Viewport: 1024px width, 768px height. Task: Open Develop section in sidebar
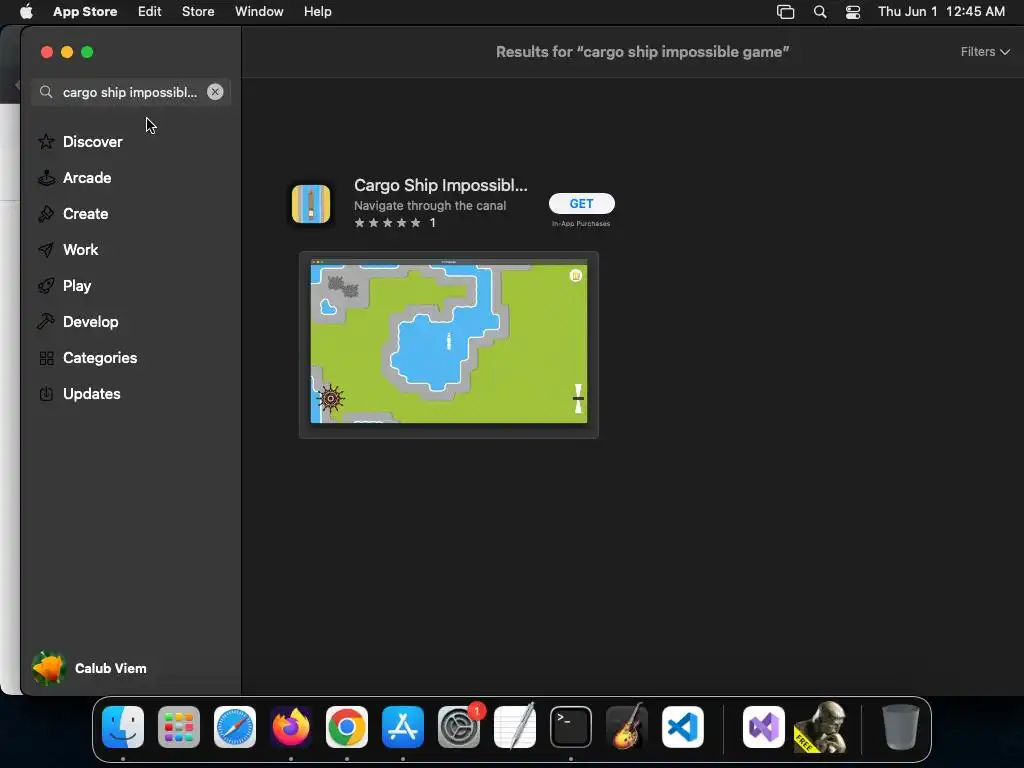point(91,321)
